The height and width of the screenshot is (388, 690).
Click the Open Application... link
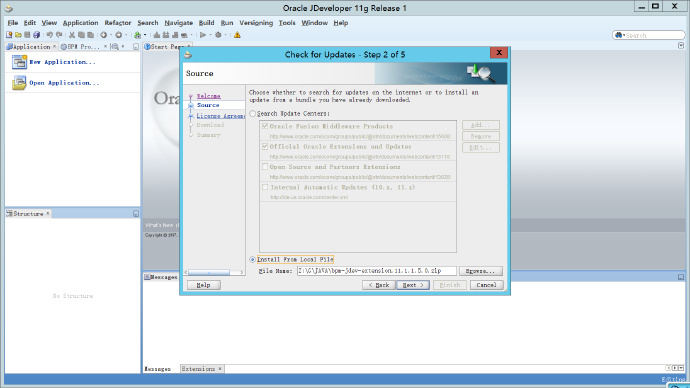point(64,83)
